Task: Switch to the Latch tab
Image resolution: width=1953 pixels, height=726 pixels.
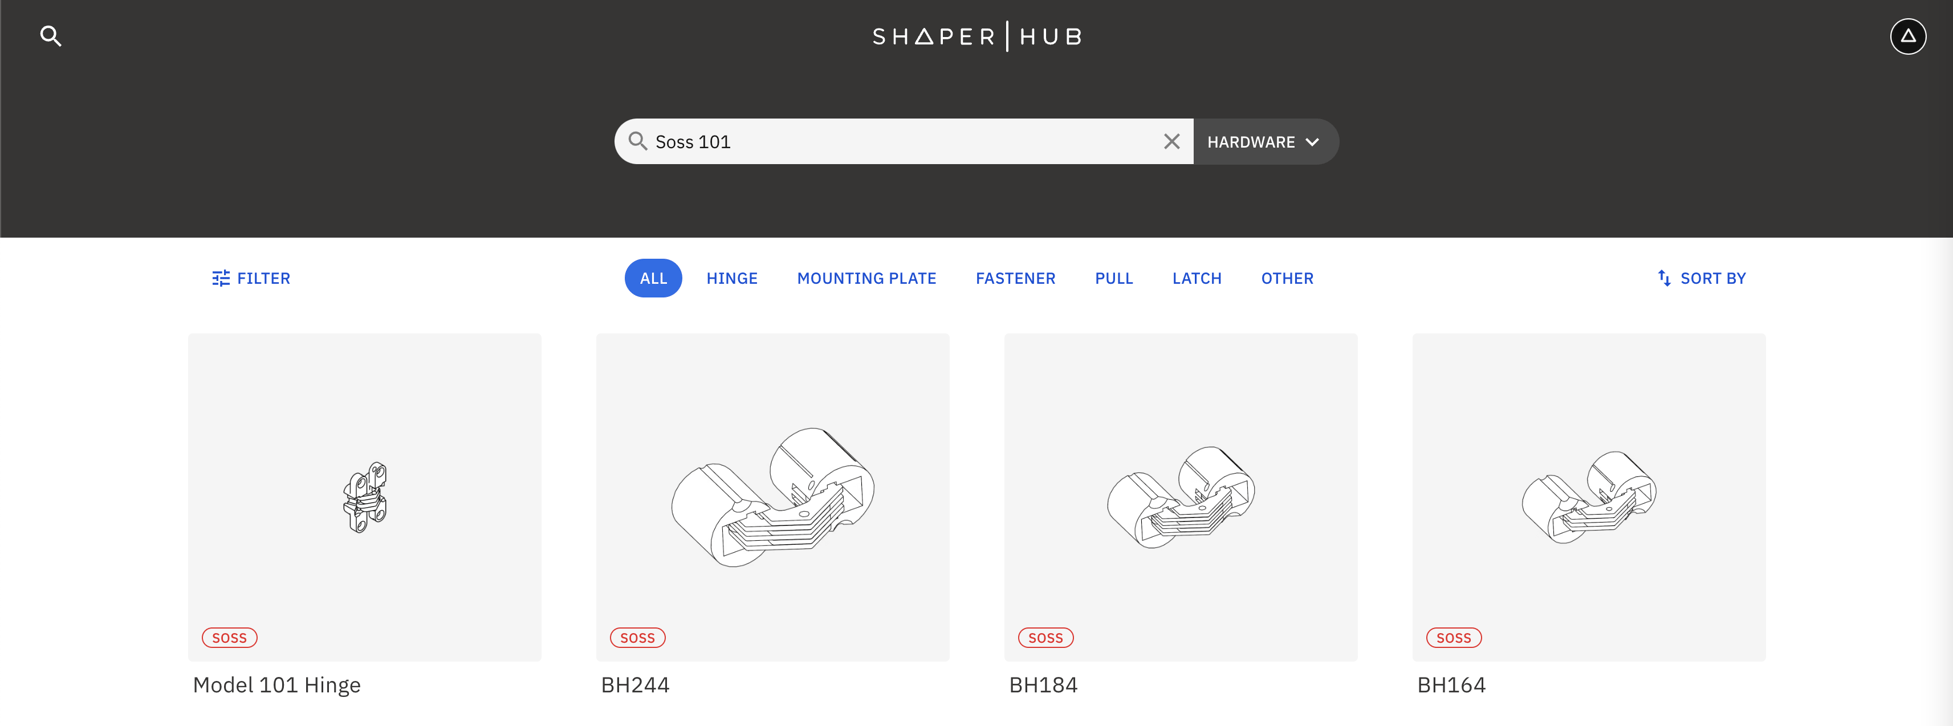Action: 1196,278
